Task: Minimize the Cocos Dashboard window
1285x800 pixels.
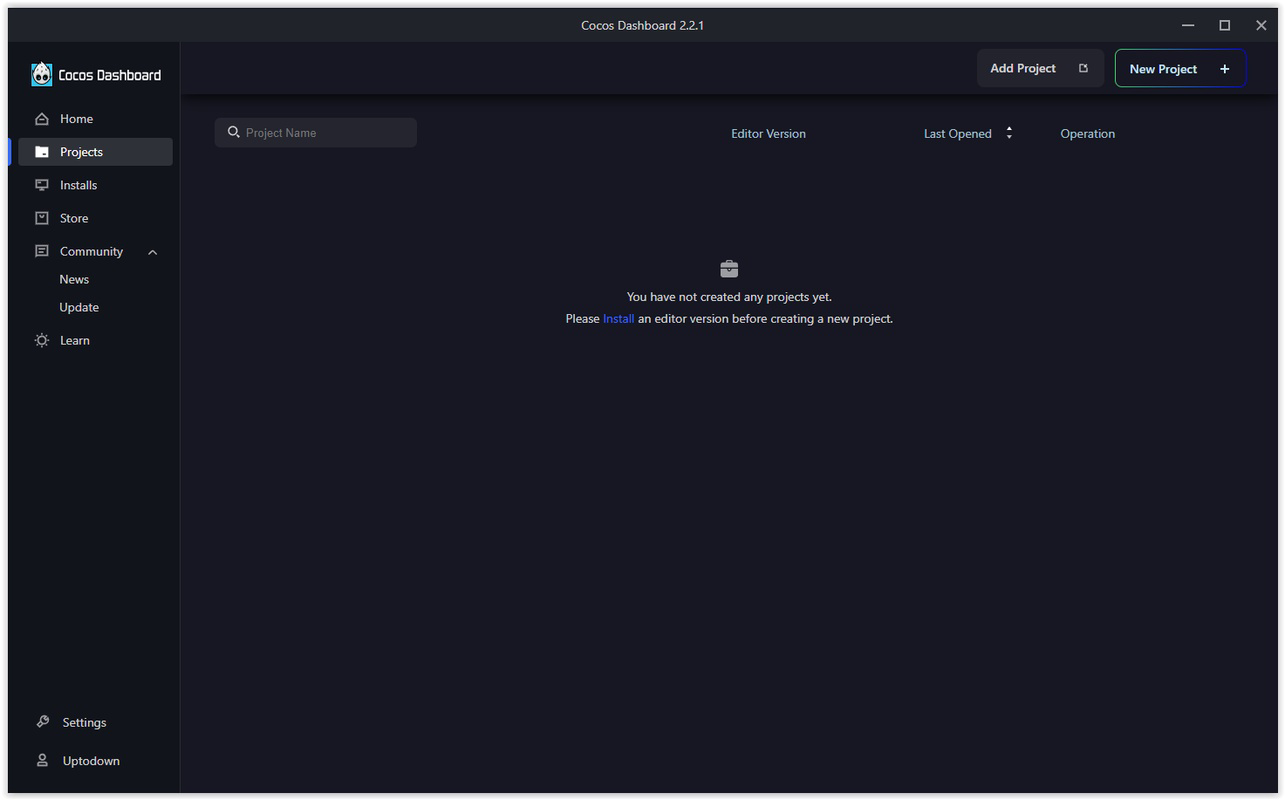Action: pos(1188,25)
